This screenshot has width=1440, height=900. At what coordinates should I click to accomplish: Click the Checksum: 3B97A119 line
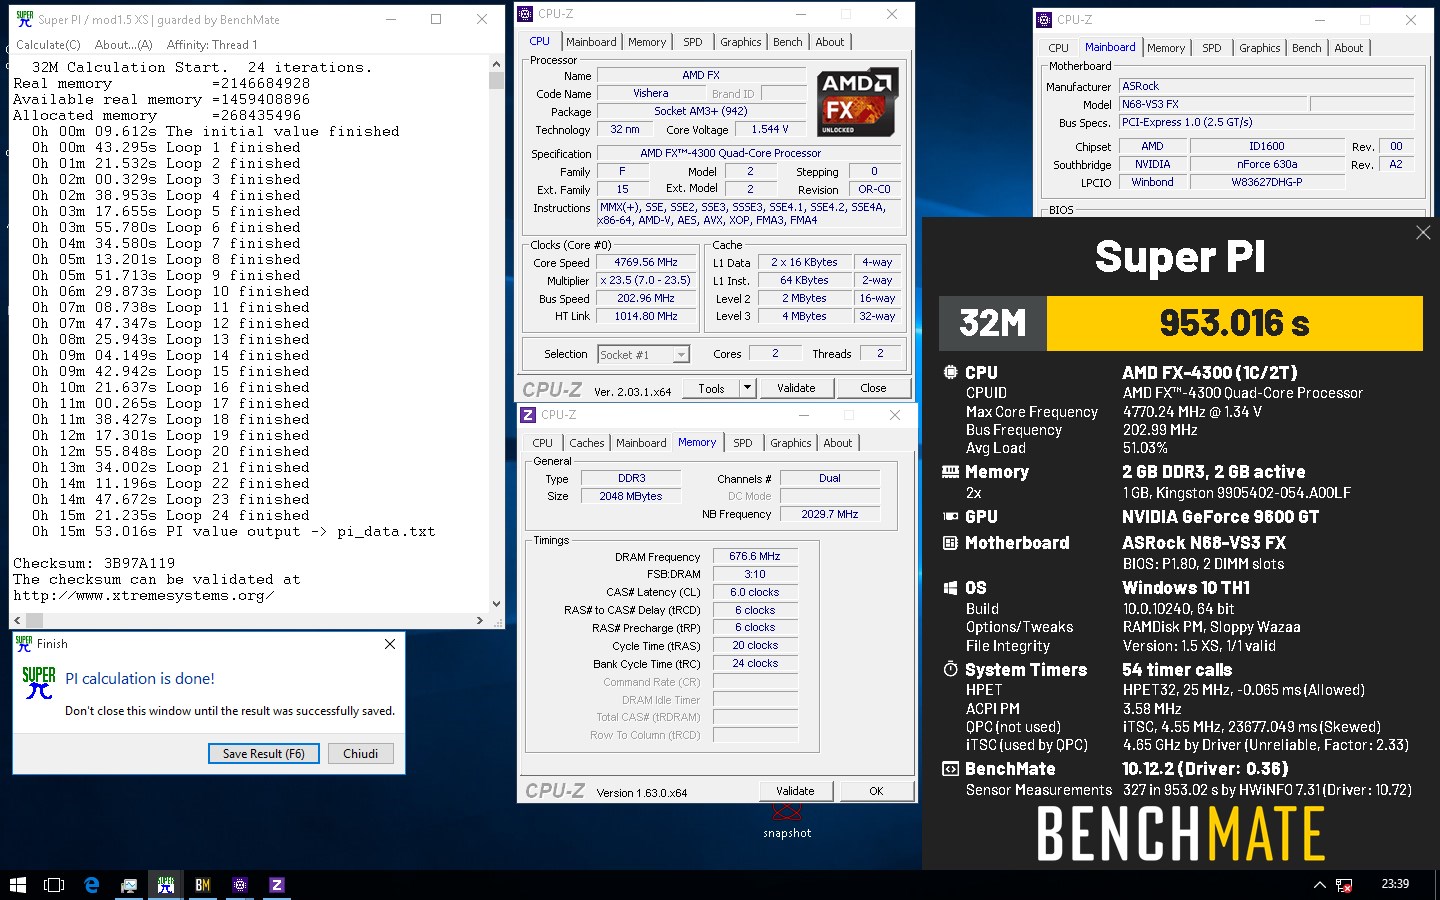94,563
